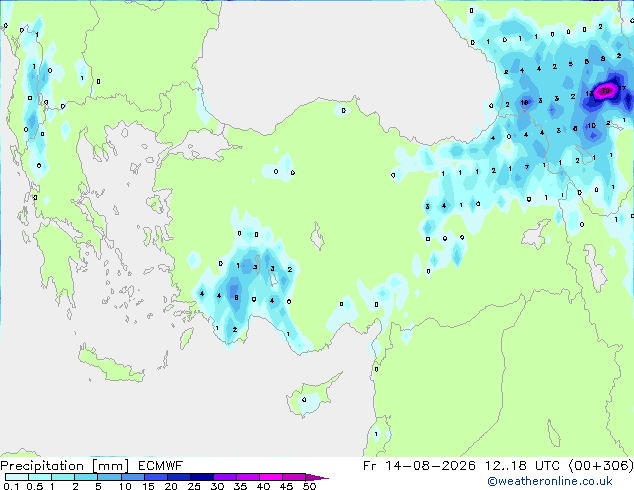
Task: Click the '35' legend tick label
Action: point(240,486)
